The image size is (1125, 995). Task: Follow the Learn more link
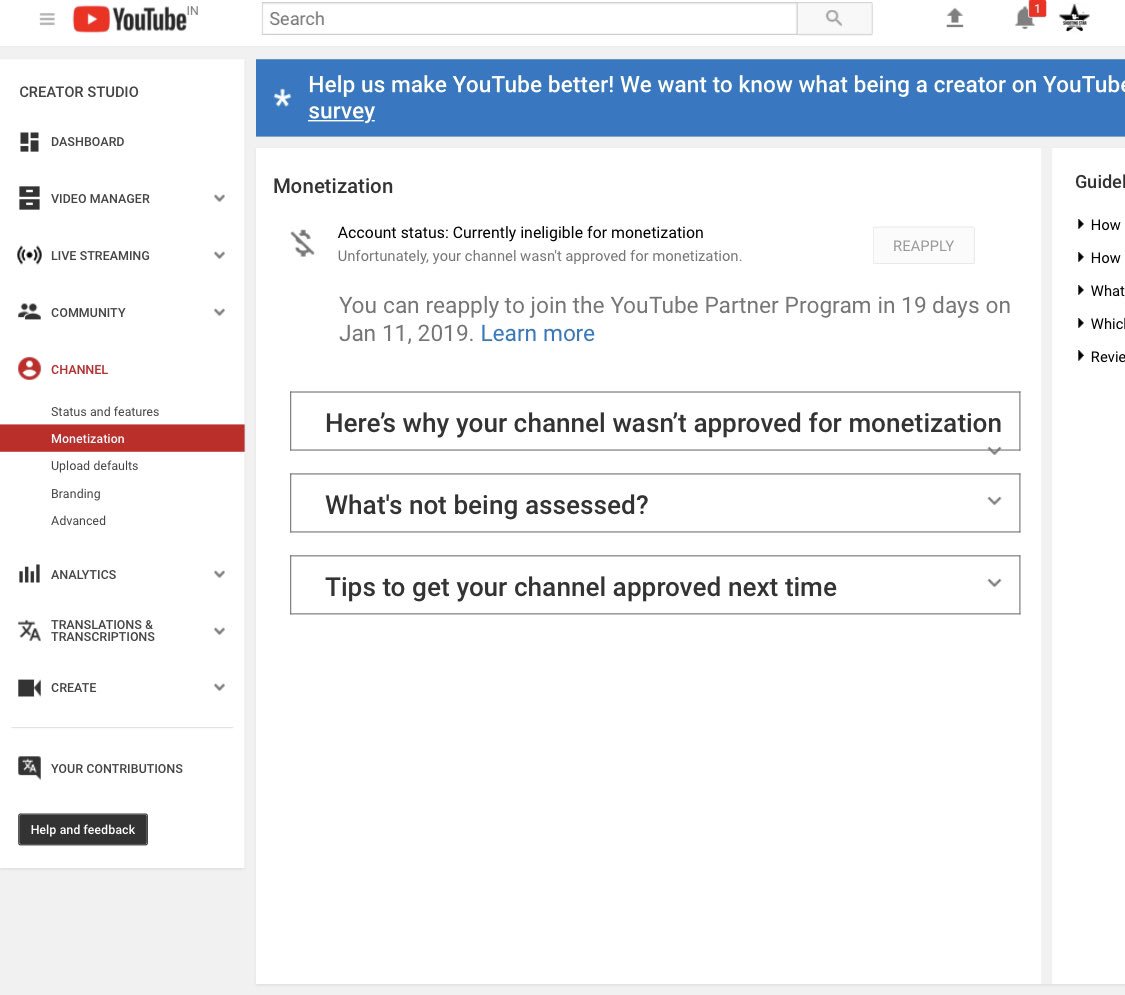537,334
